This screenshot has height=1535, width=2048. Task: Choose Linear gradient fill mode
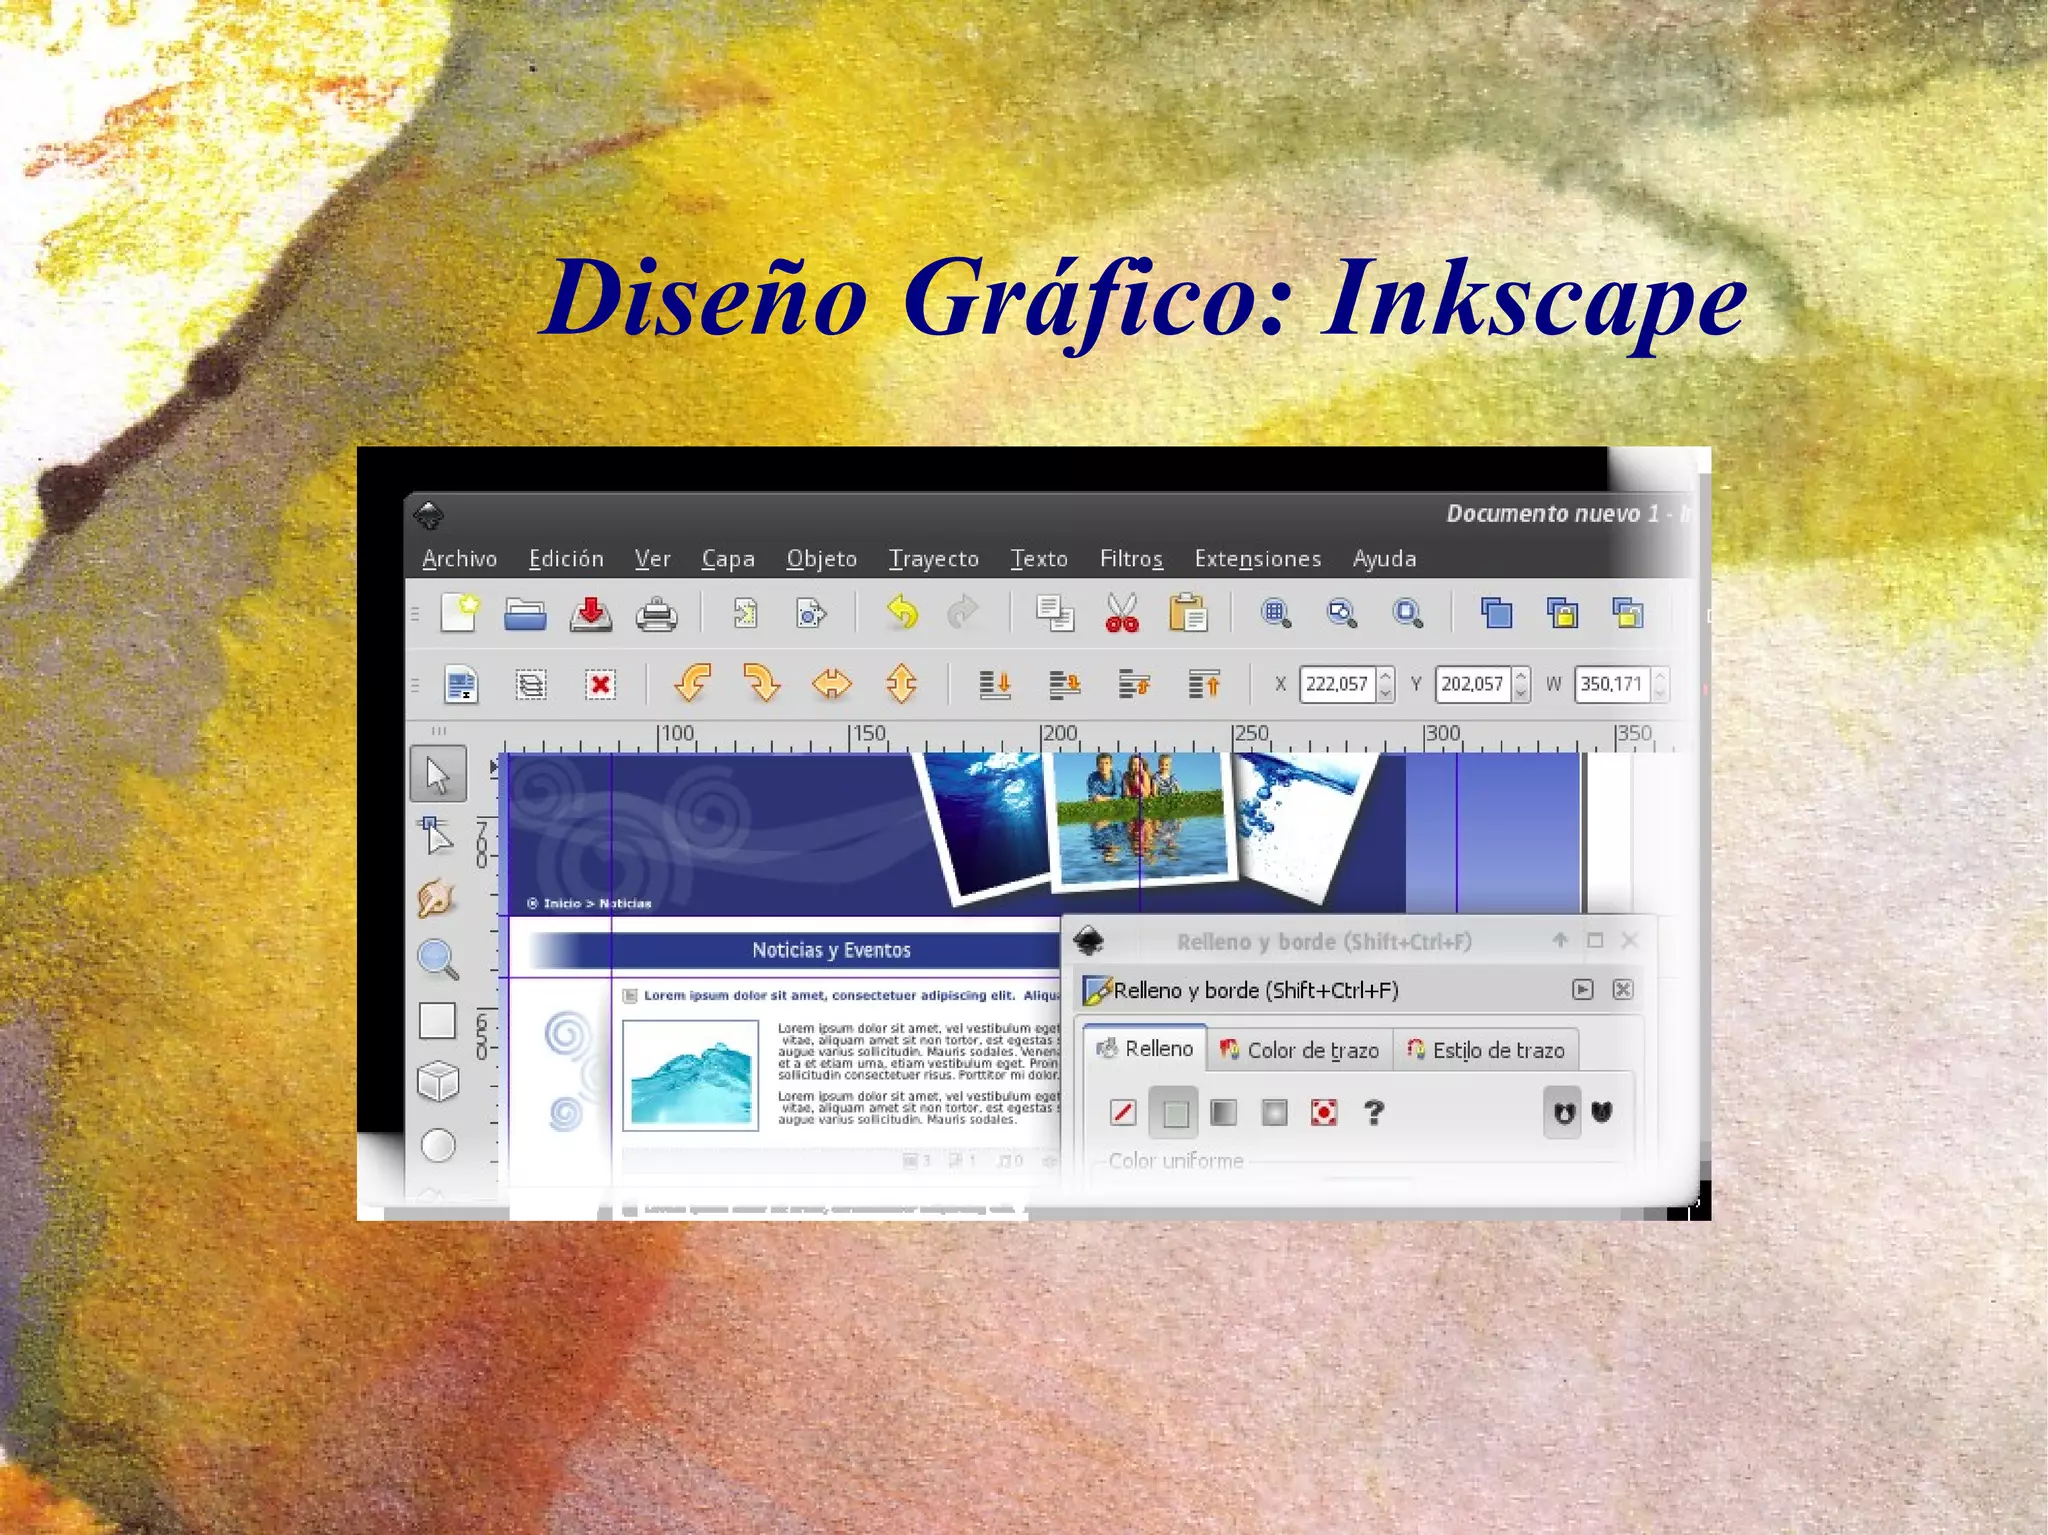(x=1224, y=1113)
